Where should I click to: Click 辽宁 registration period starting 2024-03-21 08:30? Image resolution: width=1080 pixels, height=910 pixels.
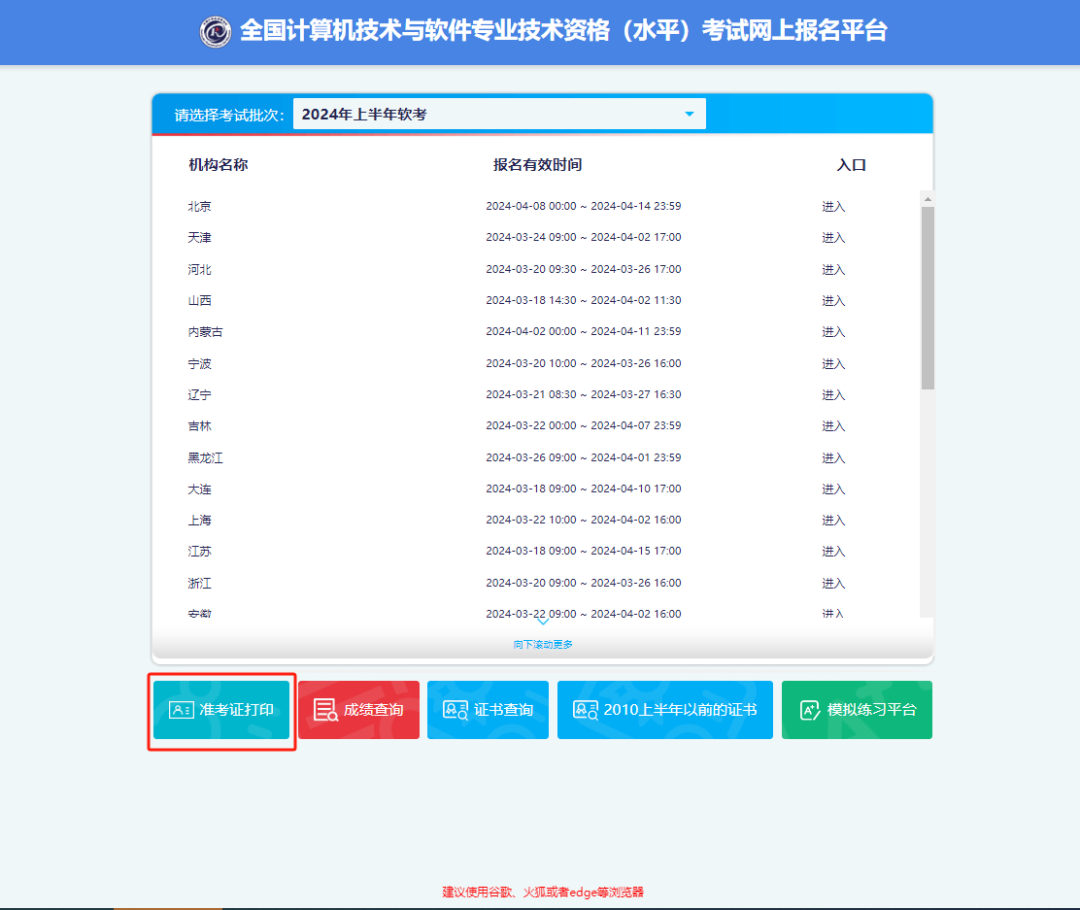583,394
